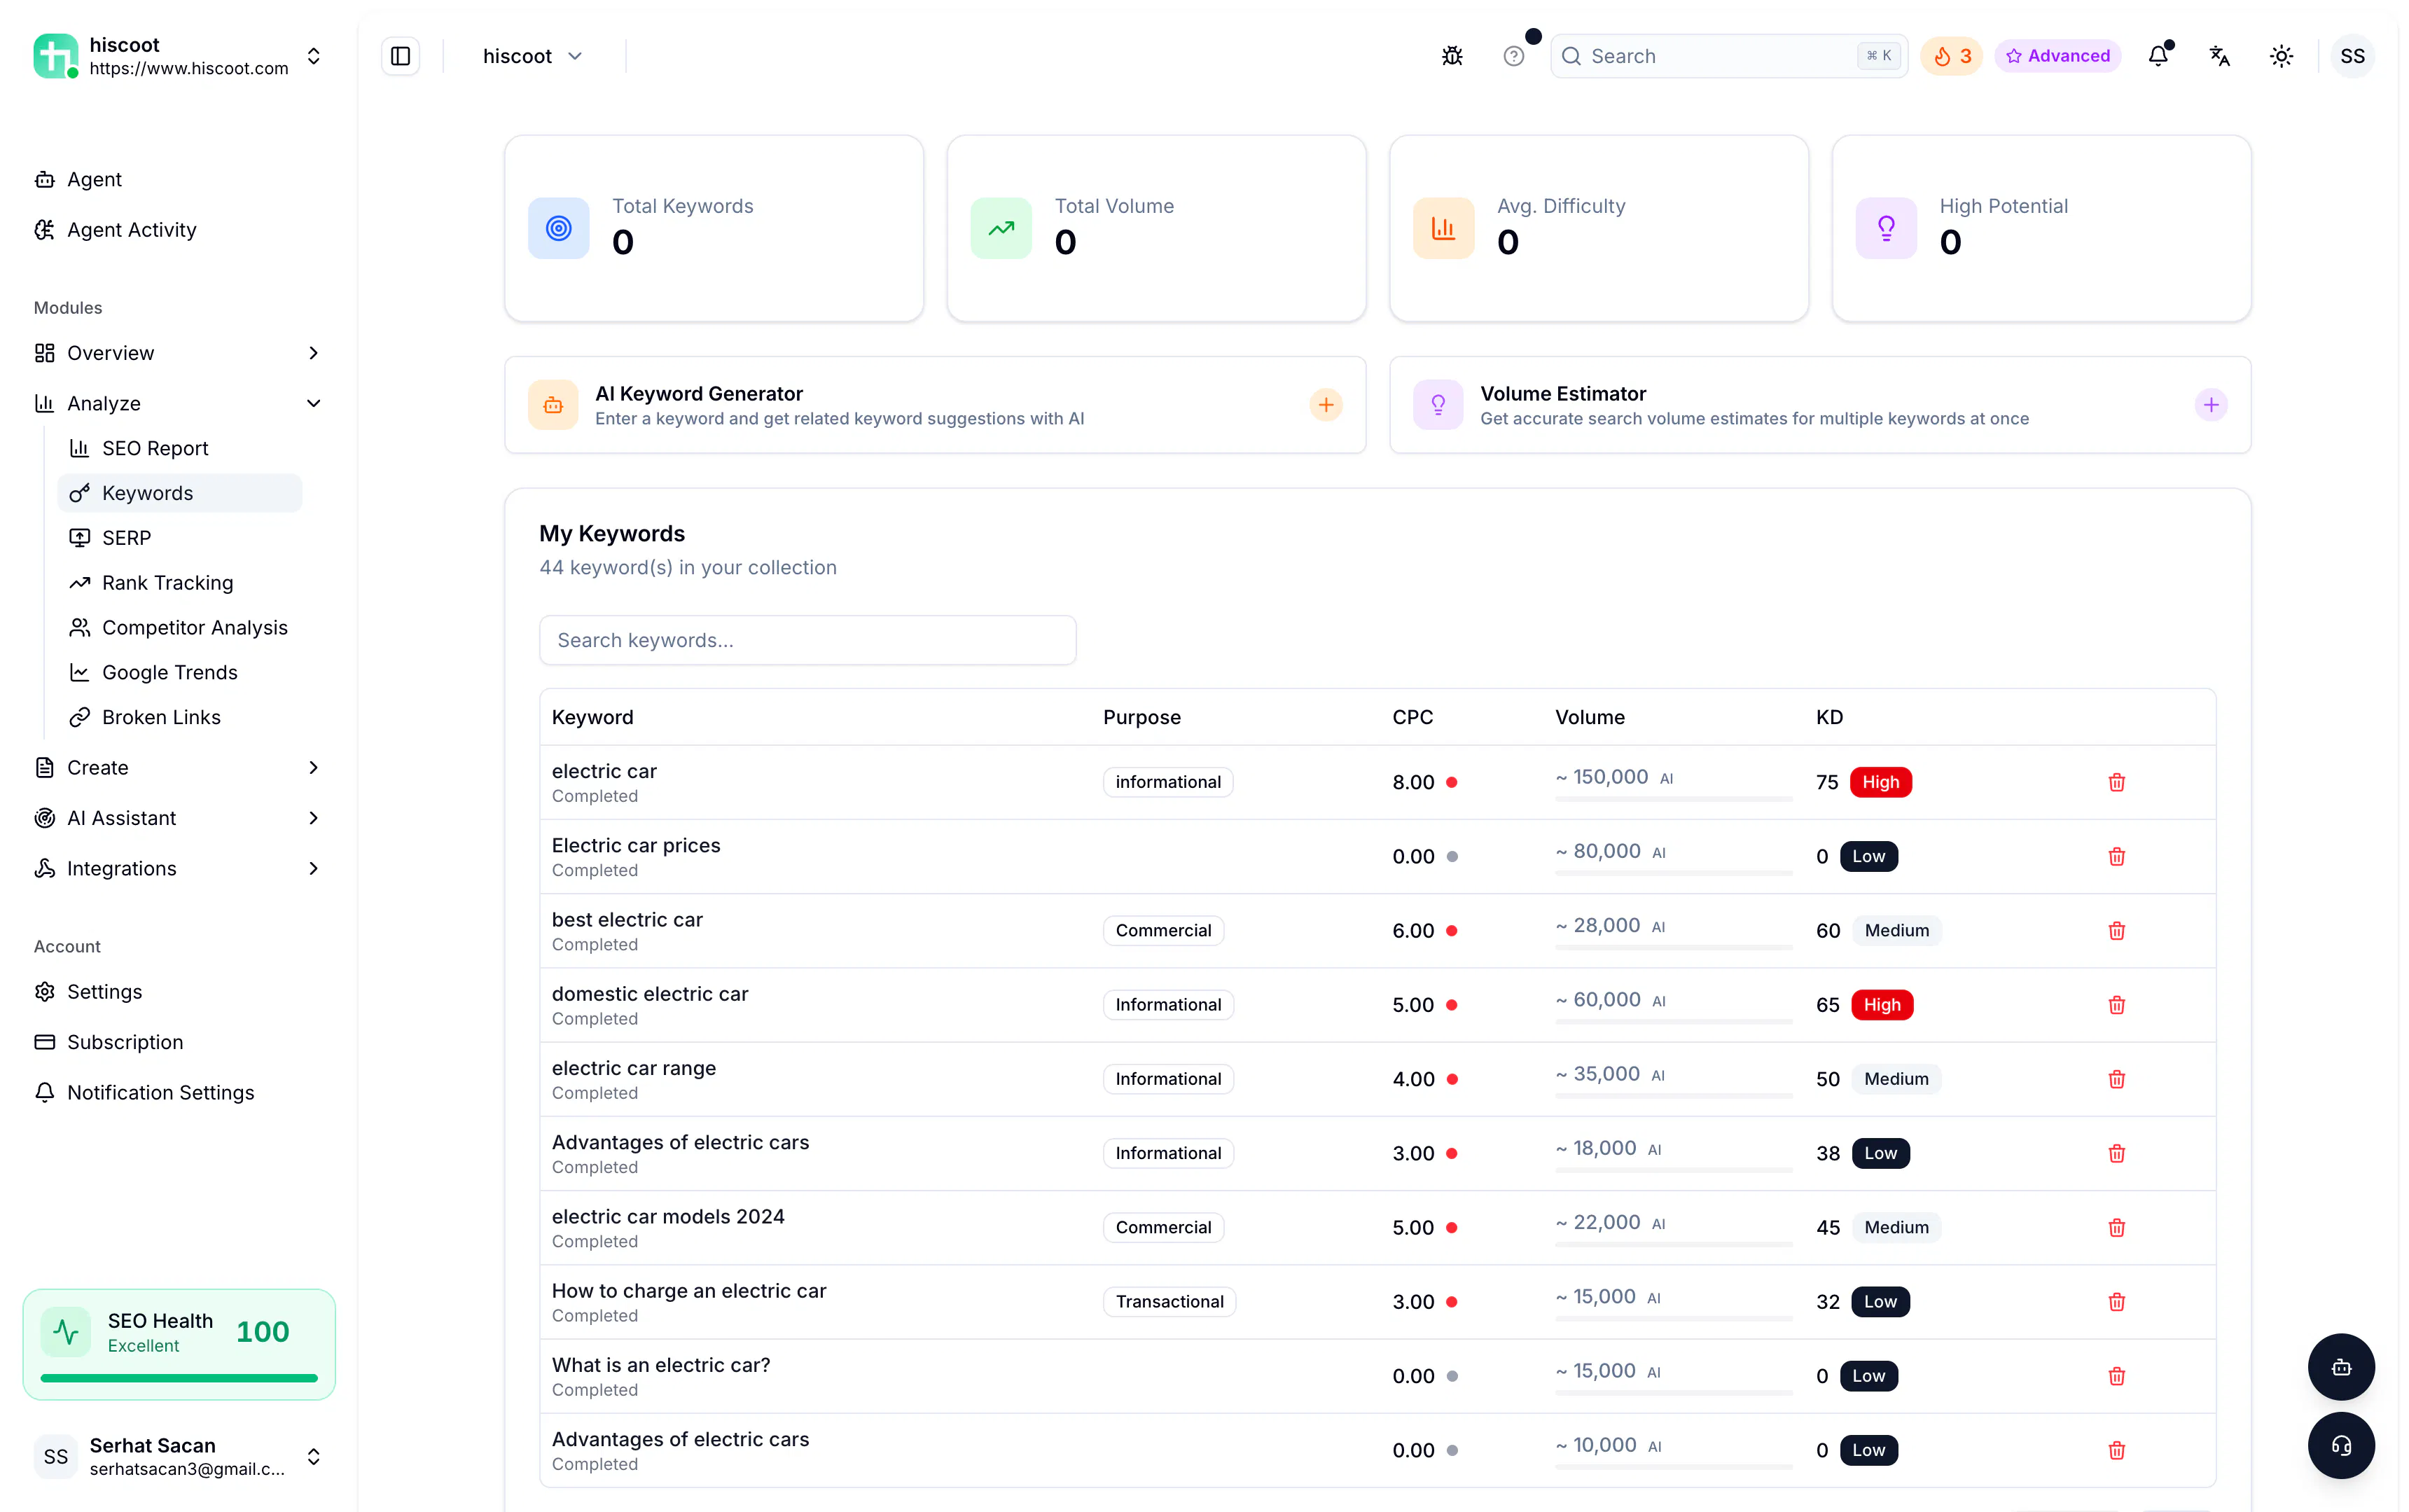Expand the AI Assistant module

tap(179, 818)
